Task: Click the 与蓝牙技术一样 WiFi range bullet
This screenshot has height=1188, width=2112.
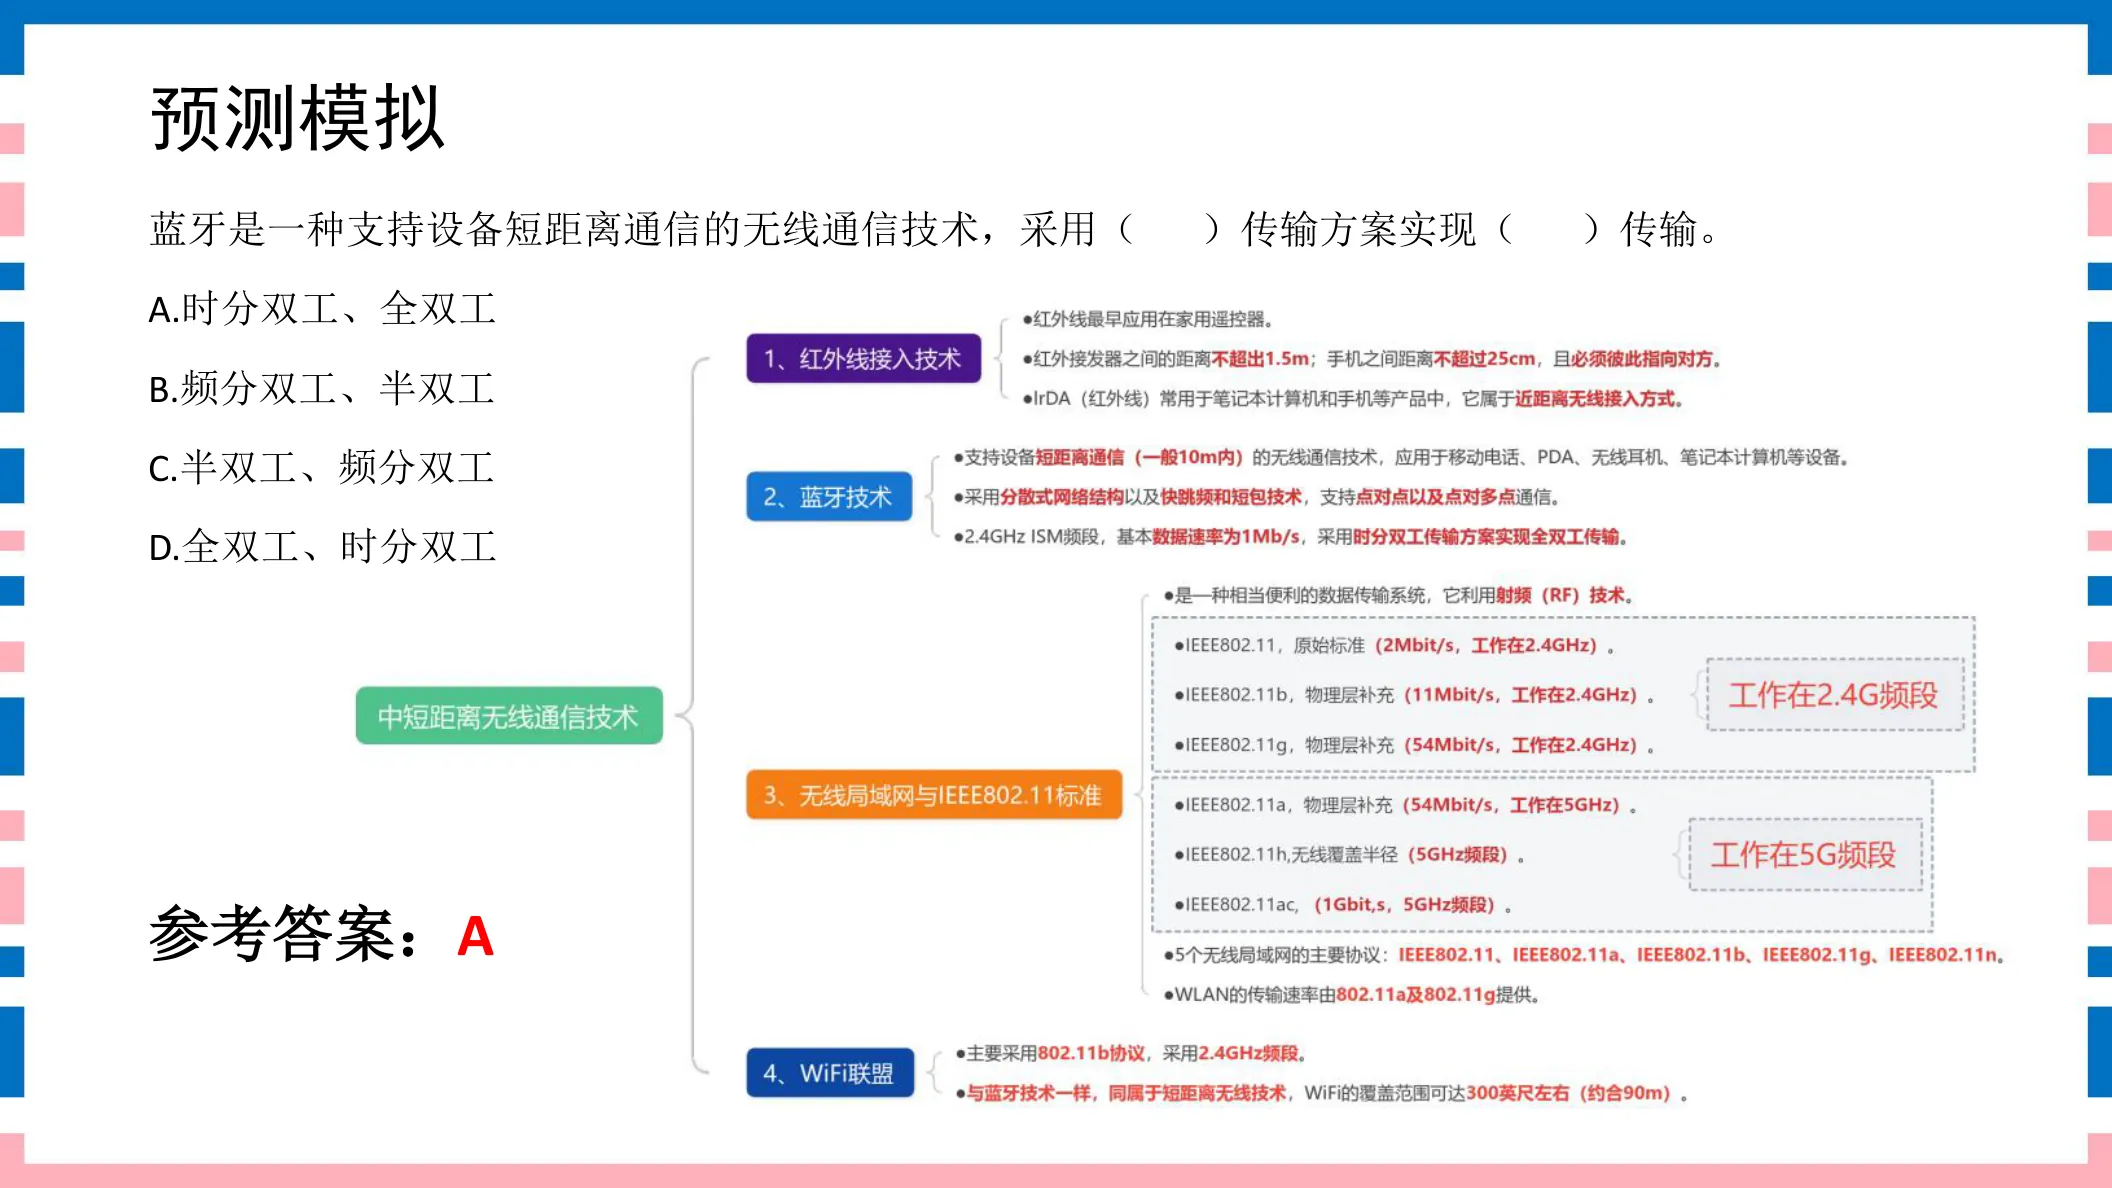Action: point(1322,1092)
